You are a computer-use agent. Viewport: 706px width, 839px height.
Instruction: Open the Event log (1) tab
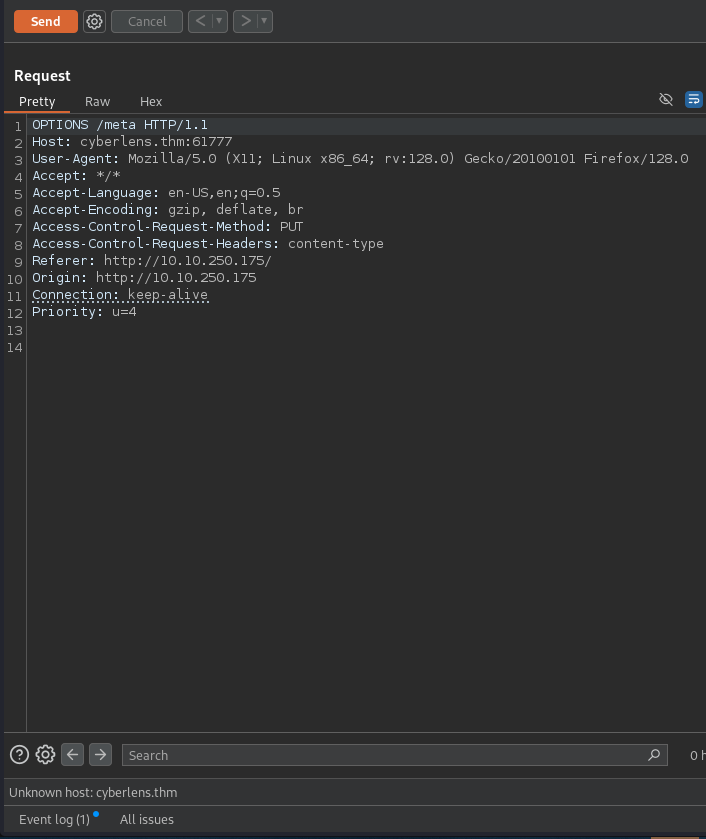point(54,819)
